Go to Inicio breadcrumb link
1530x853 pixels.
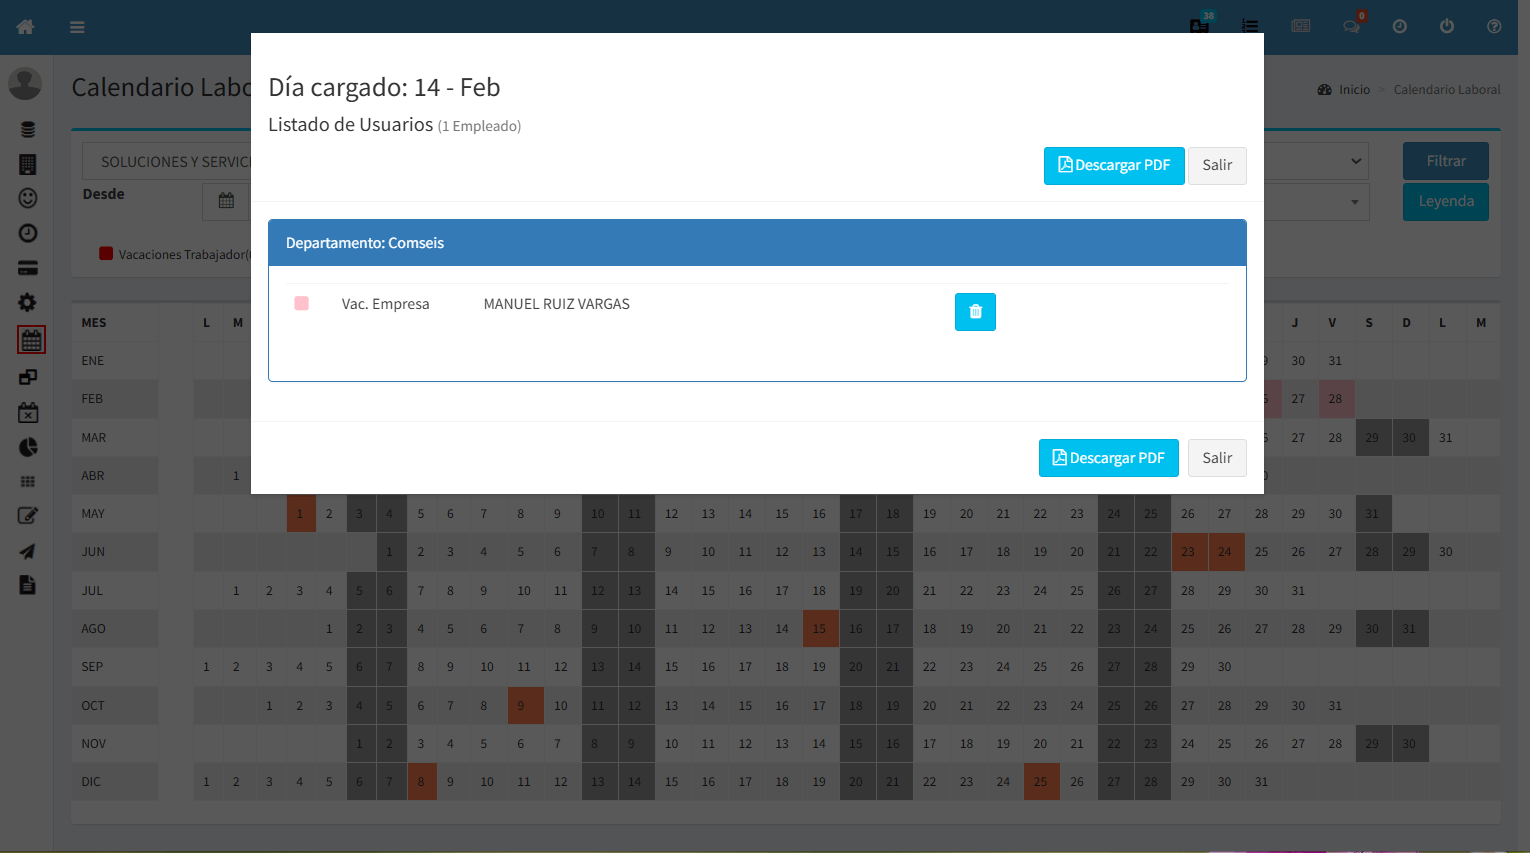click(1354, 90)
